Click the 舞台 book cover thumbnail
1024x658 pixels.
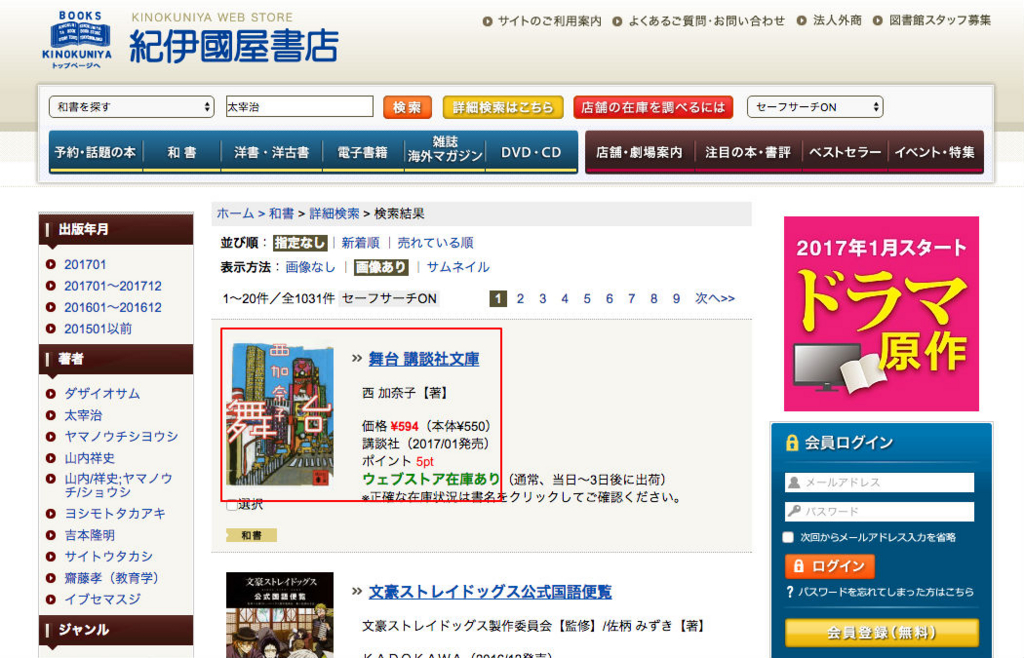[x=280, y=414]
